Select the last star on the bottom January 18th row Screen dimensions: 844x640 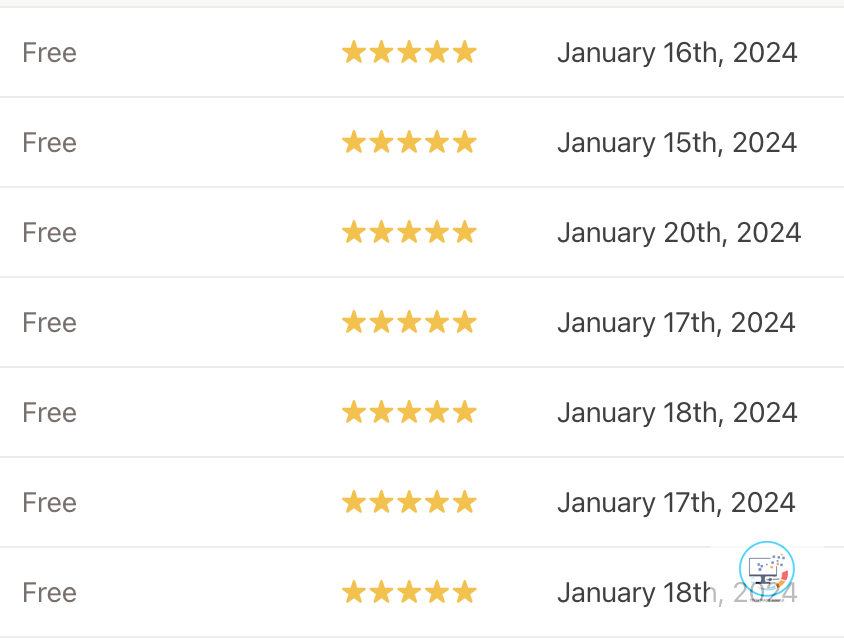(x=466, y=592)
